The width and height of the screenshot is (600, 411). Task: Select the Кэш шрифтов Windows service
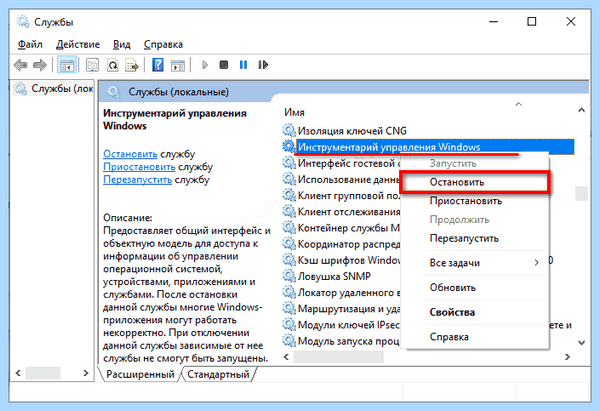pyautogui.click(x=349, y=260)
